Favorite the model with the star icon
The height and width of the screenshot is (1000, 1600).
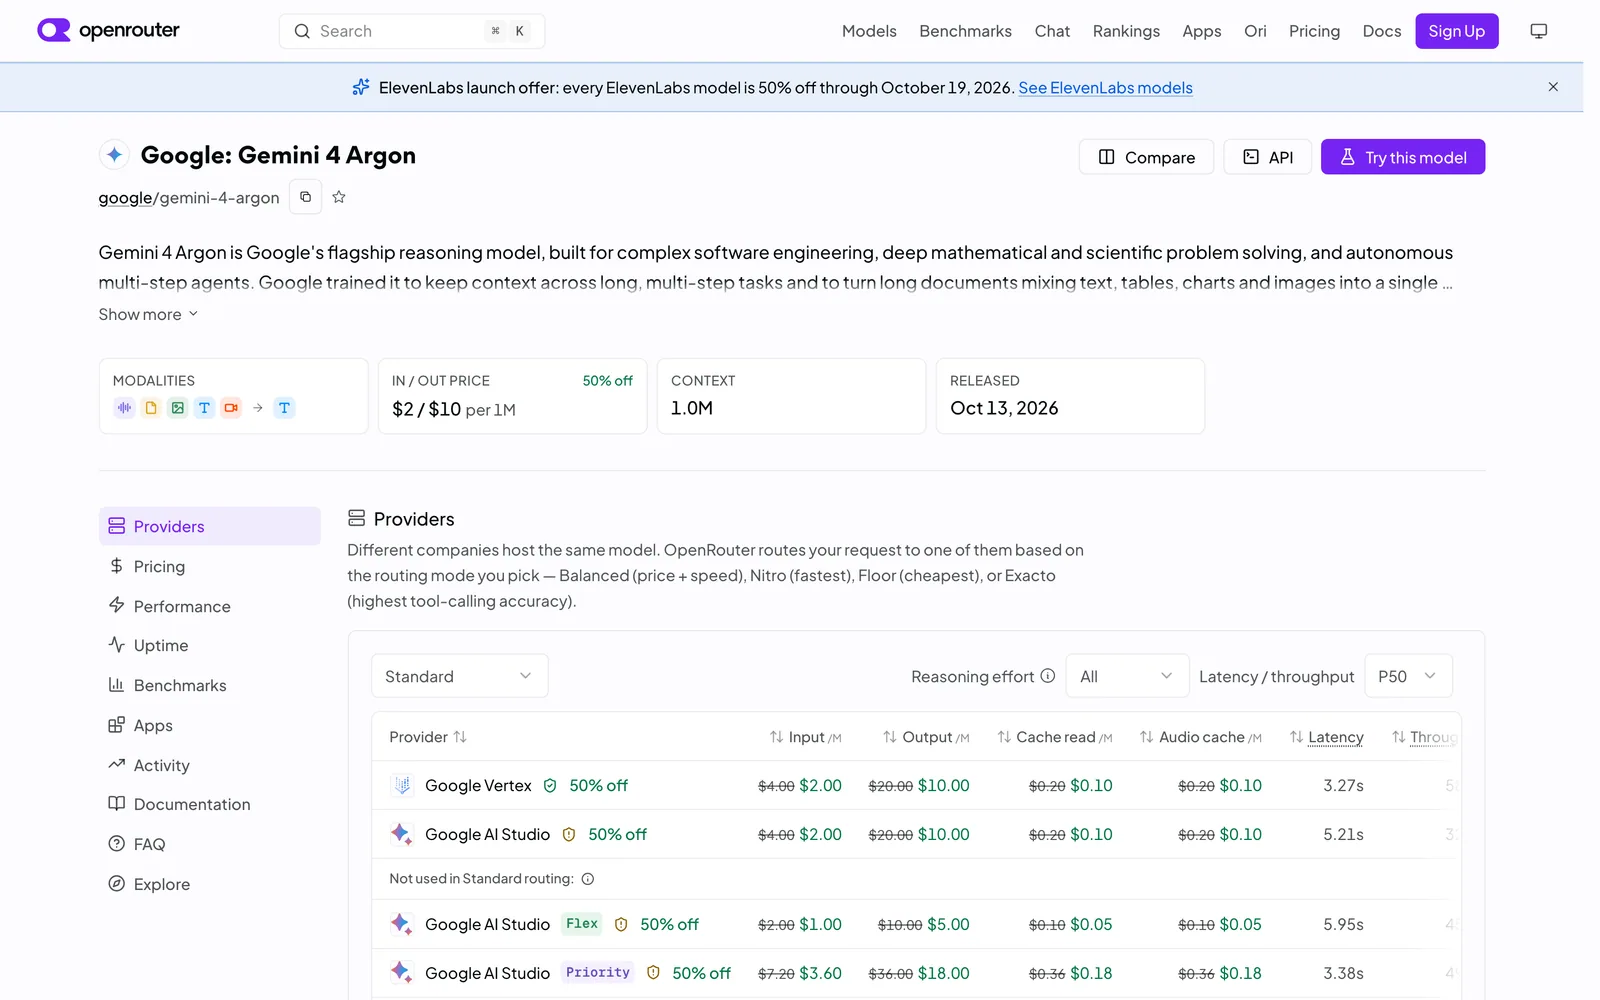coord(339,197)
